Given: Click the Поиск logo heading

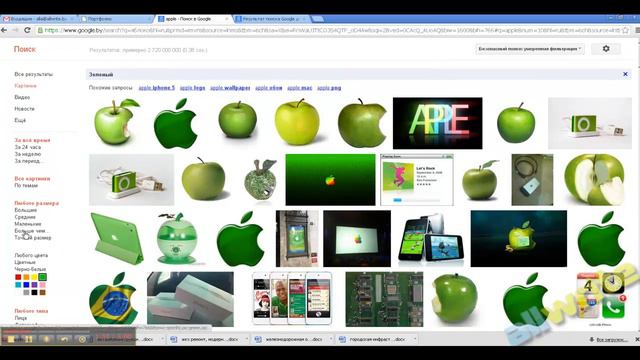Looking at the screenshot, I should (25, 49).
